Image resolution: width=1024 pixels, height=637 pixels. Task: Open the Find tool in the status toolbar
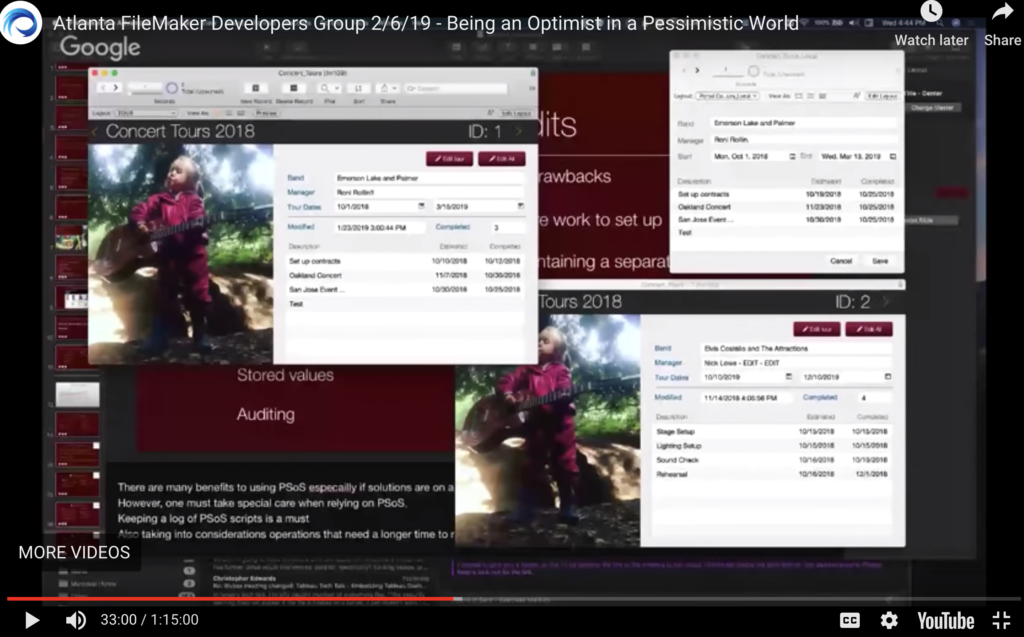coord(326,87)
